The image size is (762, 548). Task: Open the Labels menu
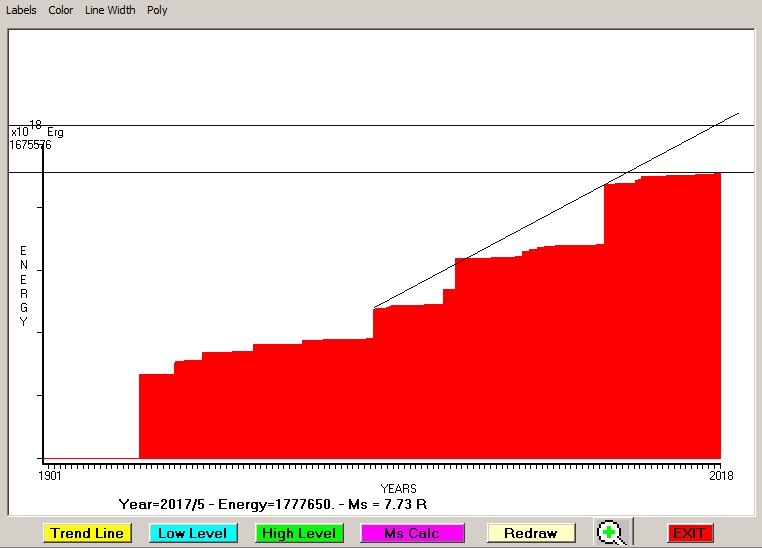pyautogui.click(x=21, y=10)
